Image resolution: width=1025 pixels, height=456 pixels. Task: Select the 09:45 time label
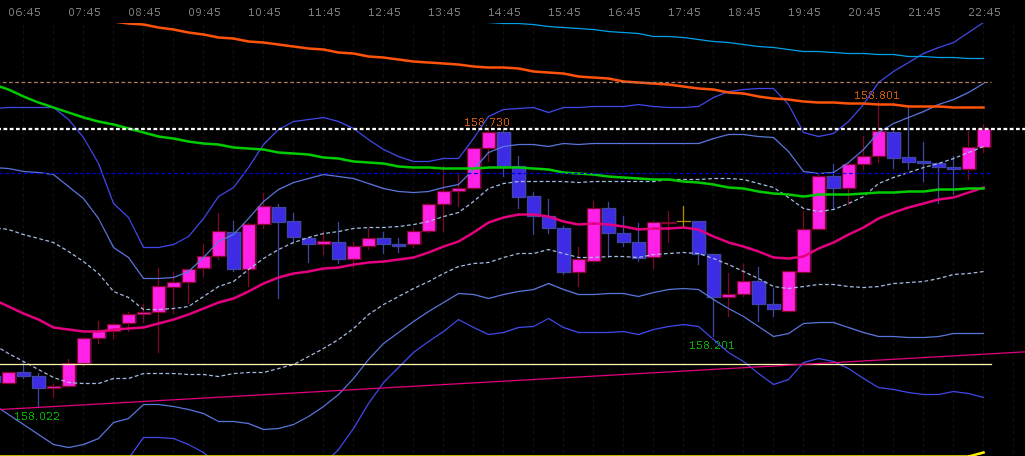click(x=204, y=12)
